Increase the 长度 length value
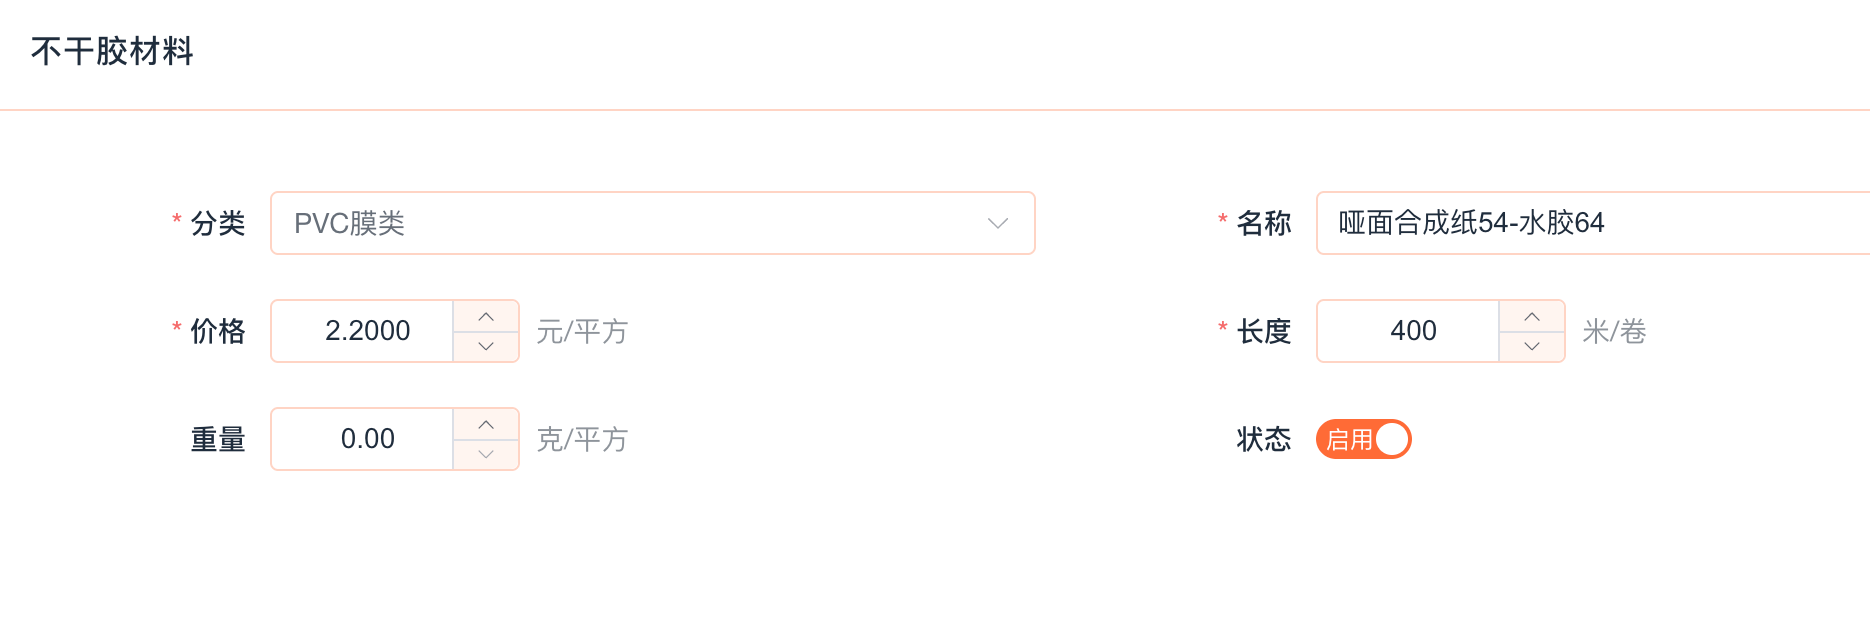The image size is (1870, 638). coord(1531,317)
